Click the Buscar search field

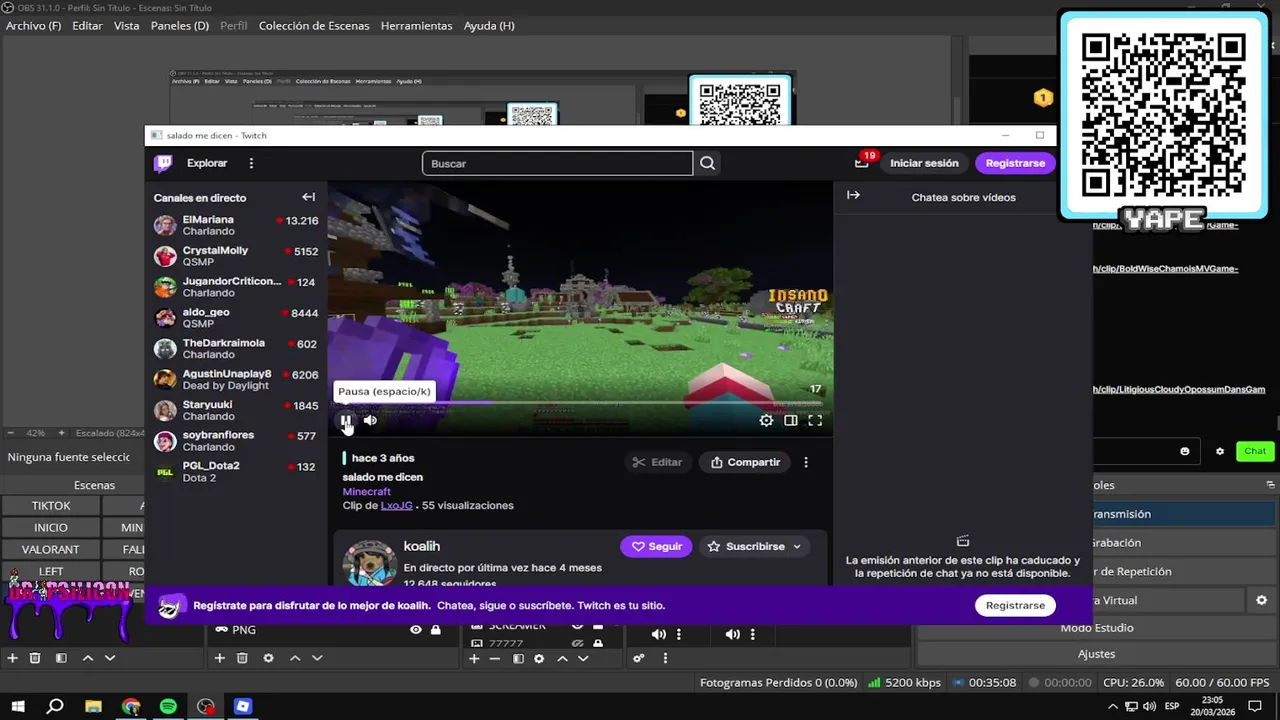tap(557, 163)
